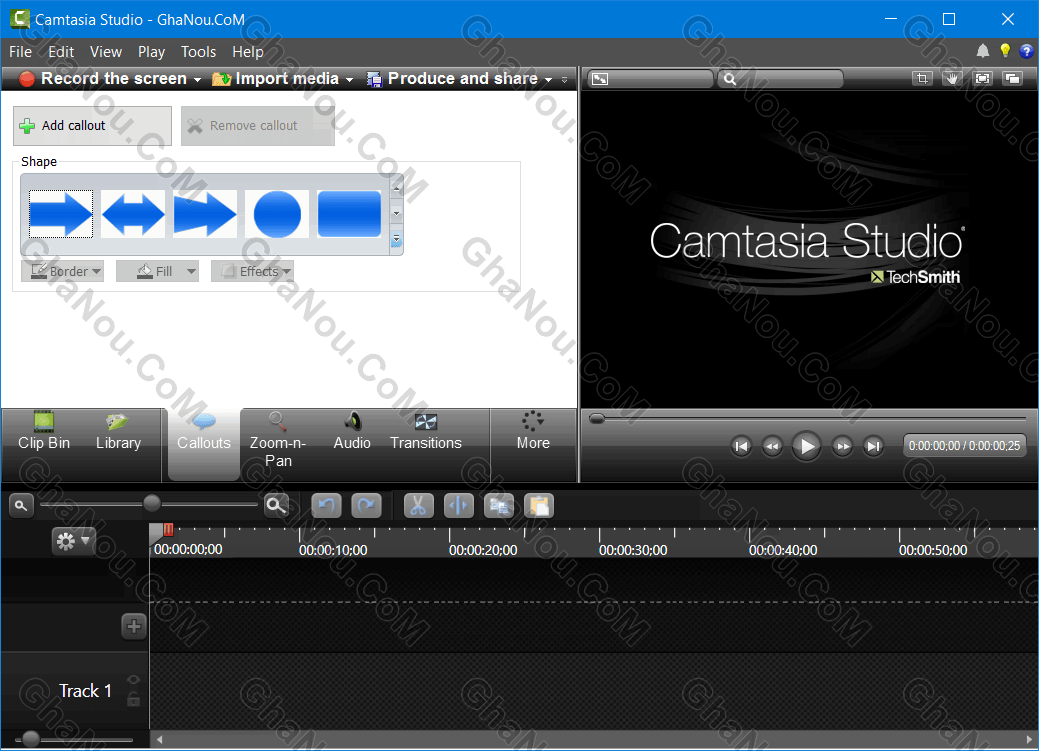
Task: Open notifications bell icon
Action: 983,51
